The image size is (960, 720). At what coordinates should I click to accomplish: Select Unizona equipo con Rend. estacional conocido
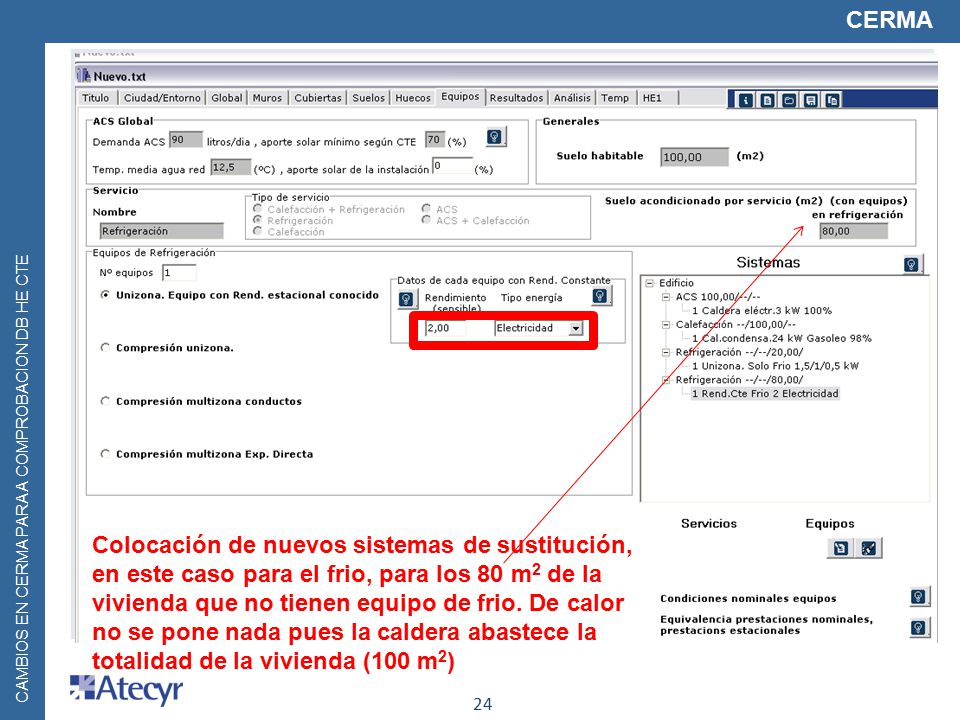105,295
